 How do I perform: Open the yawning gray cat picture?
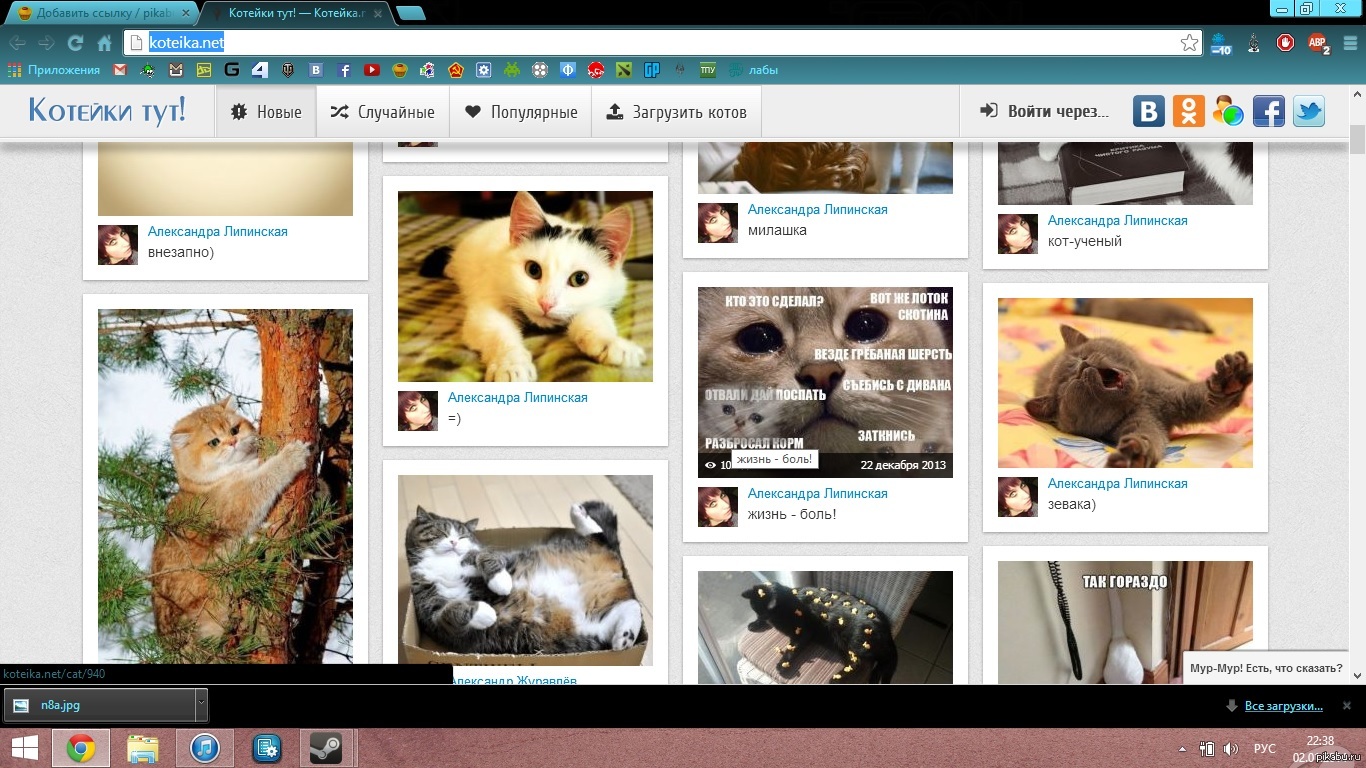pos(1125,383)
